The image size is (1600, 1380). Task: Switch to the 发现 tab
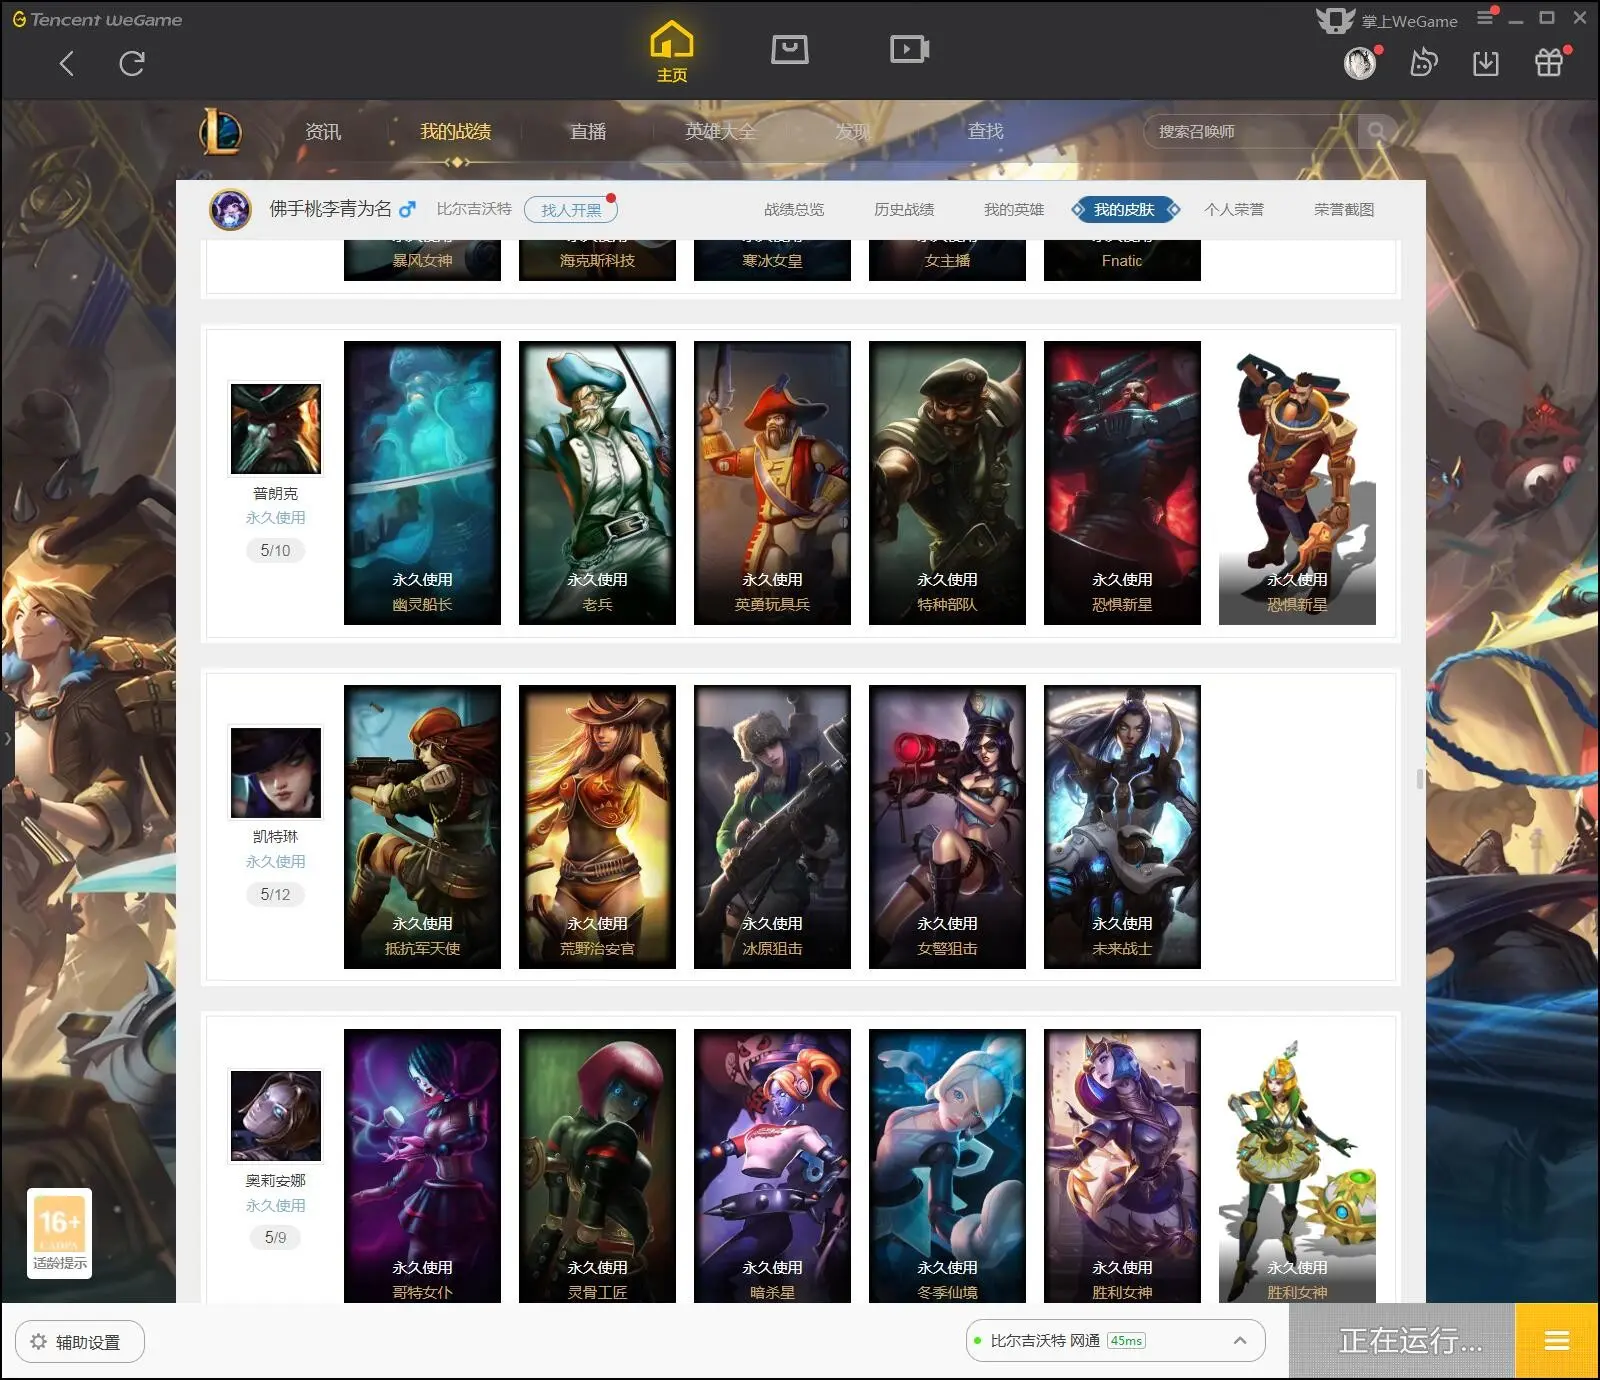(852, 131)
